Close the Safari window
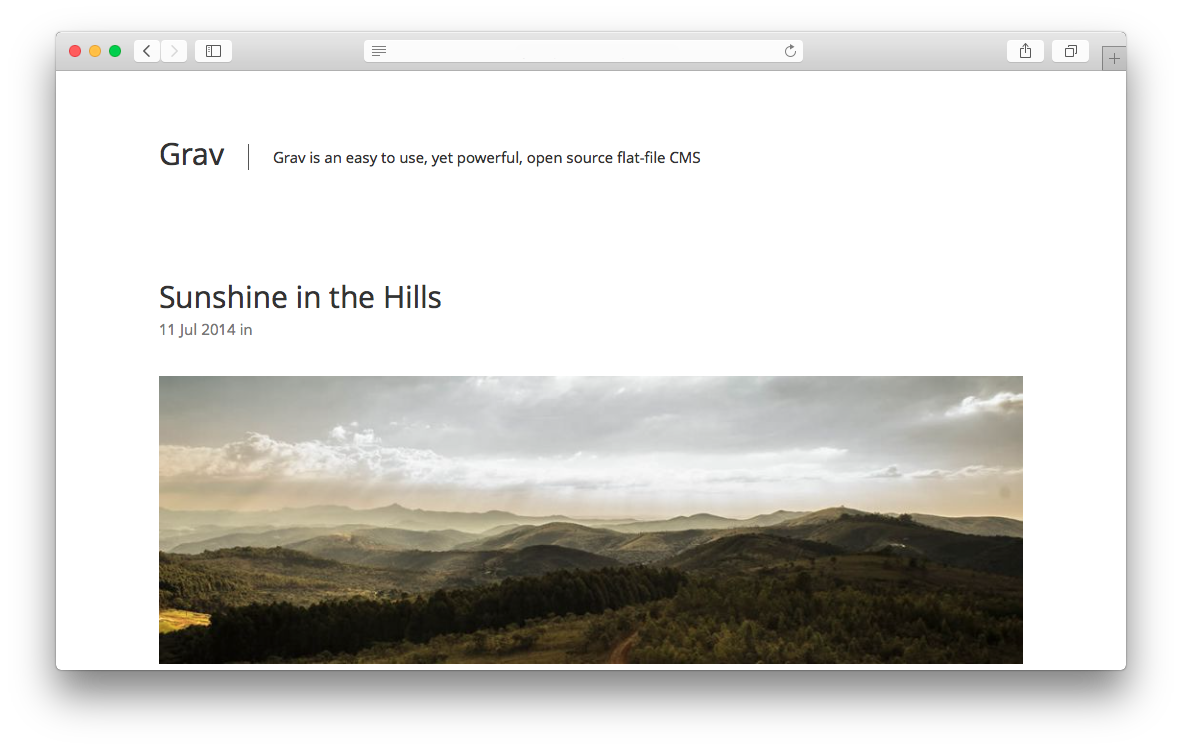The height and width of the screenshot is (750, 1182). tap(75, 51)
